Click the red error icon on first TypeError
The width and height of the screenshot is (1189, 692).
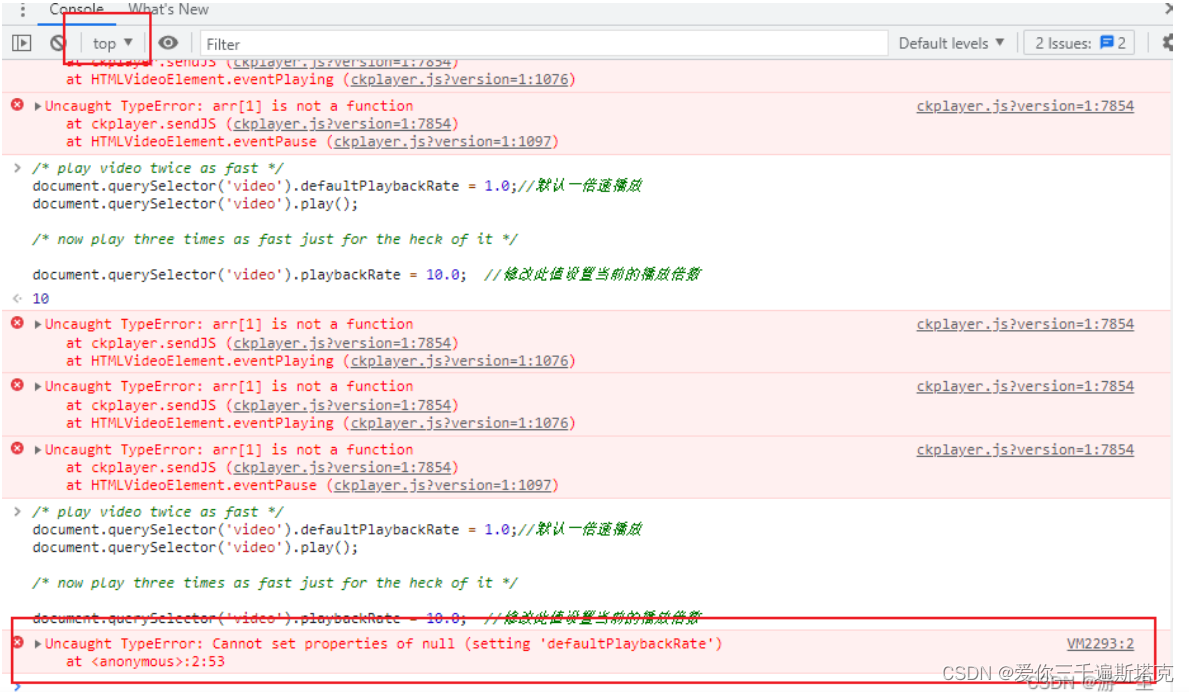15,103
